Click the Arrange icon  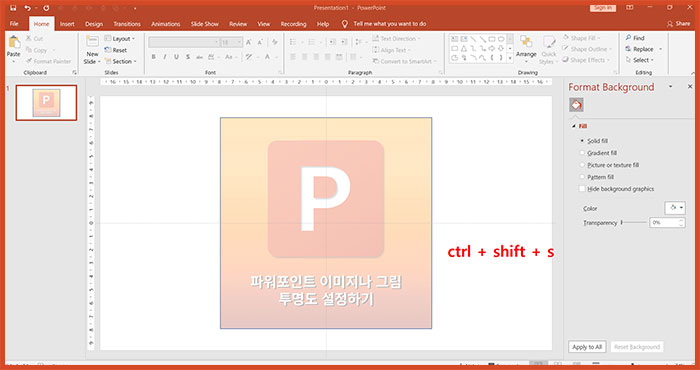tap(526, 42)
